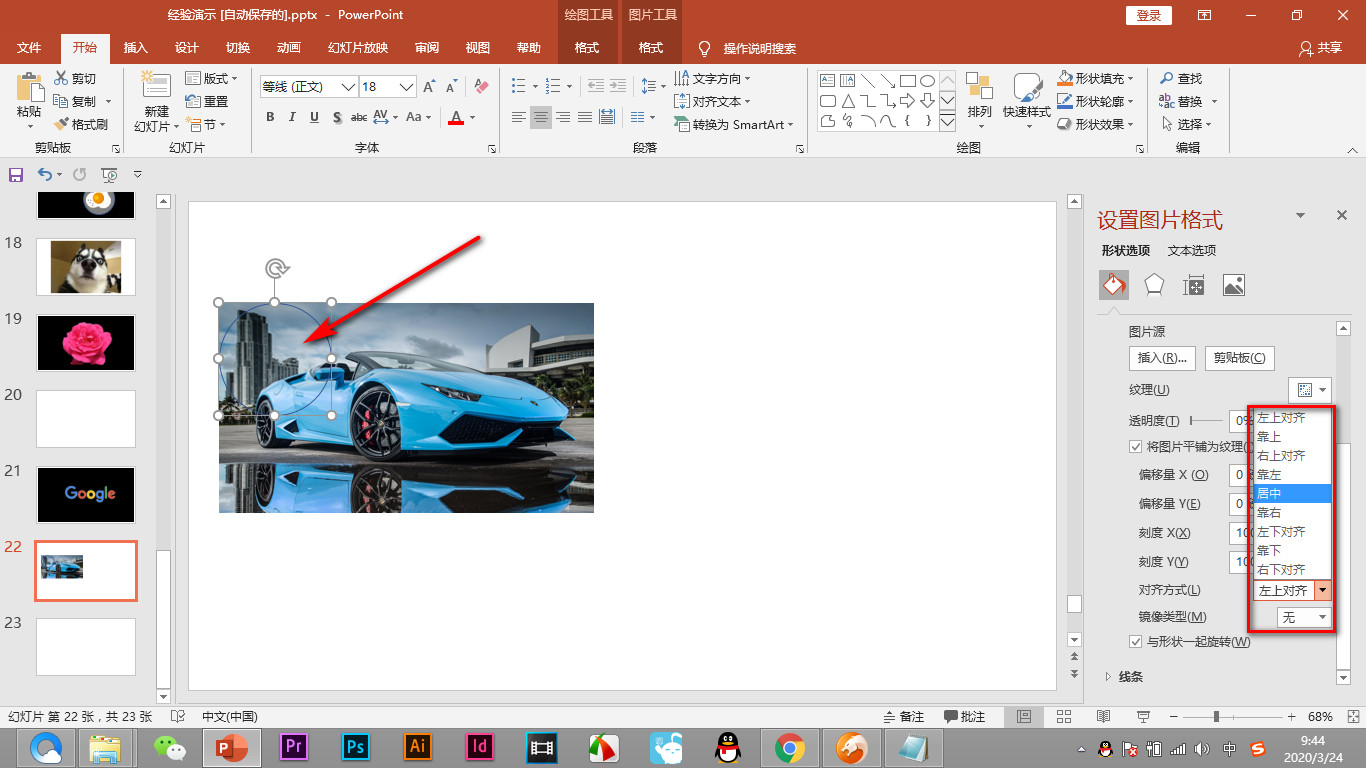Click the Save icon in quick access toolbar

16,175
